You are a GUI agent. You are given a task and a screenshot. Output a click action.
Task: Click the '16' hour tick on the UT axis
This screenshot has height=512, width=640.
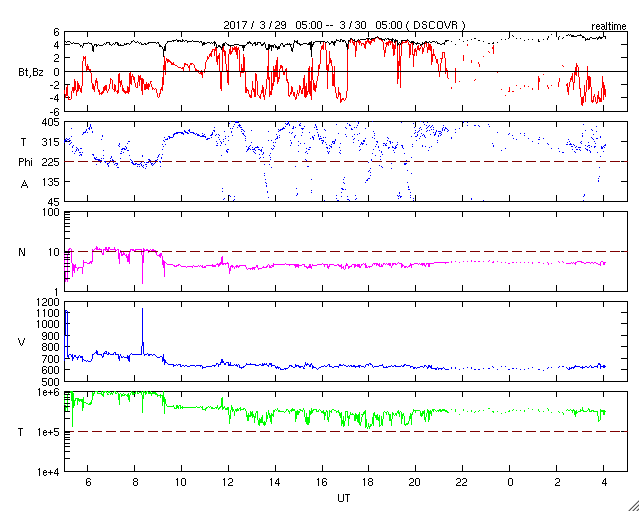click(x=322, y=482)
